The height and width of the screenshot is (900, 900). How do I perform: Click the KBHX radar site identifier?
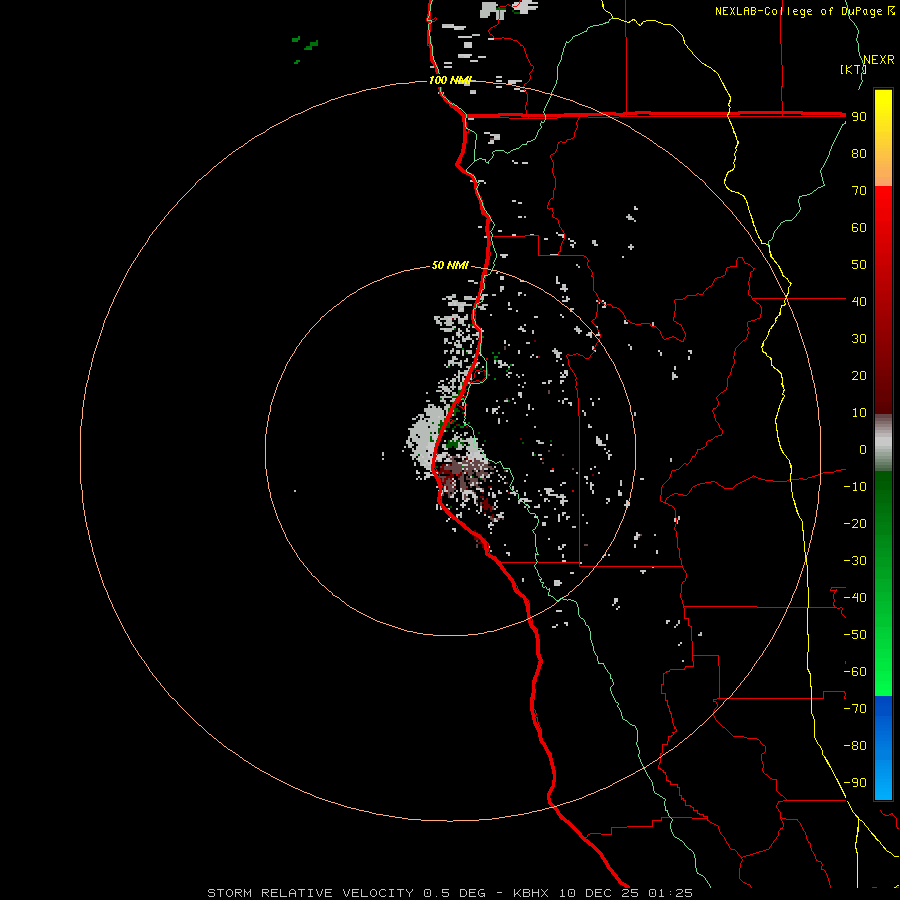[531, 893]
